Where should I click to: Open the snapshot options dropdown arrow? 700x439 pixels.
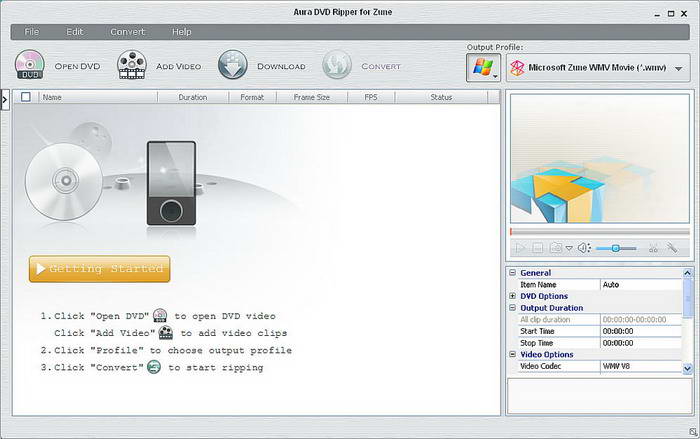click(569, 248)
